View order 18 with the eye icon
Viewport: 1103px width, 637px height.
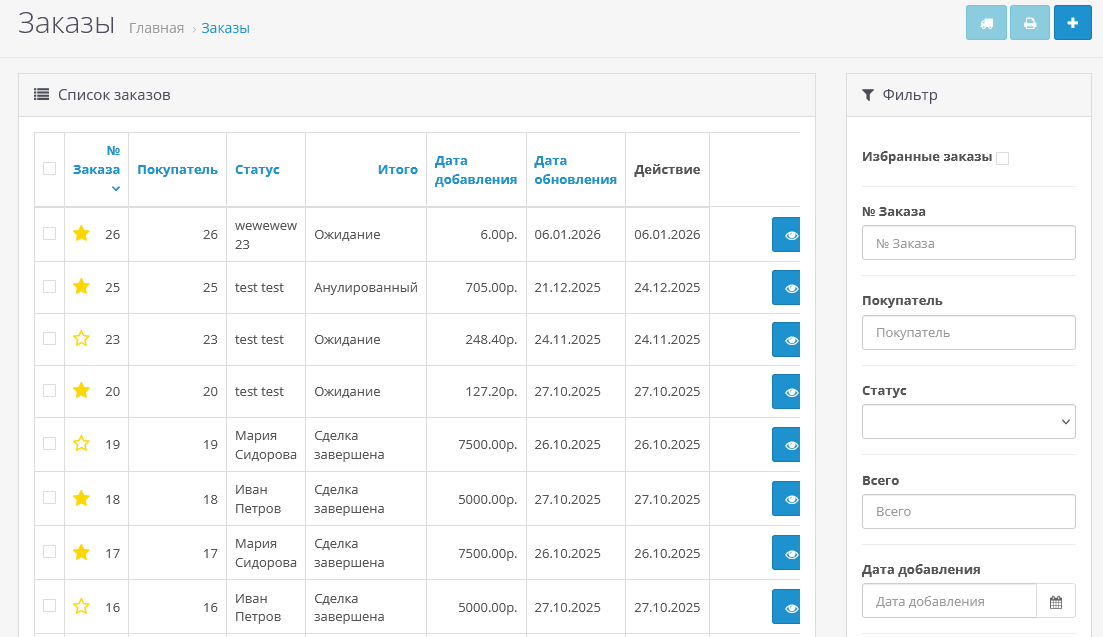click(790, 498)
